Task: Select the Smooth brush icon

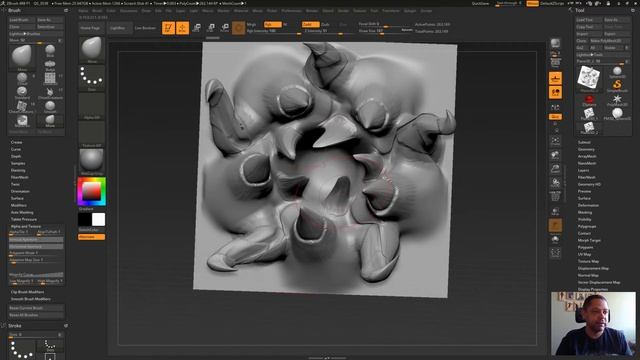Action: click(x=50, y=107)
